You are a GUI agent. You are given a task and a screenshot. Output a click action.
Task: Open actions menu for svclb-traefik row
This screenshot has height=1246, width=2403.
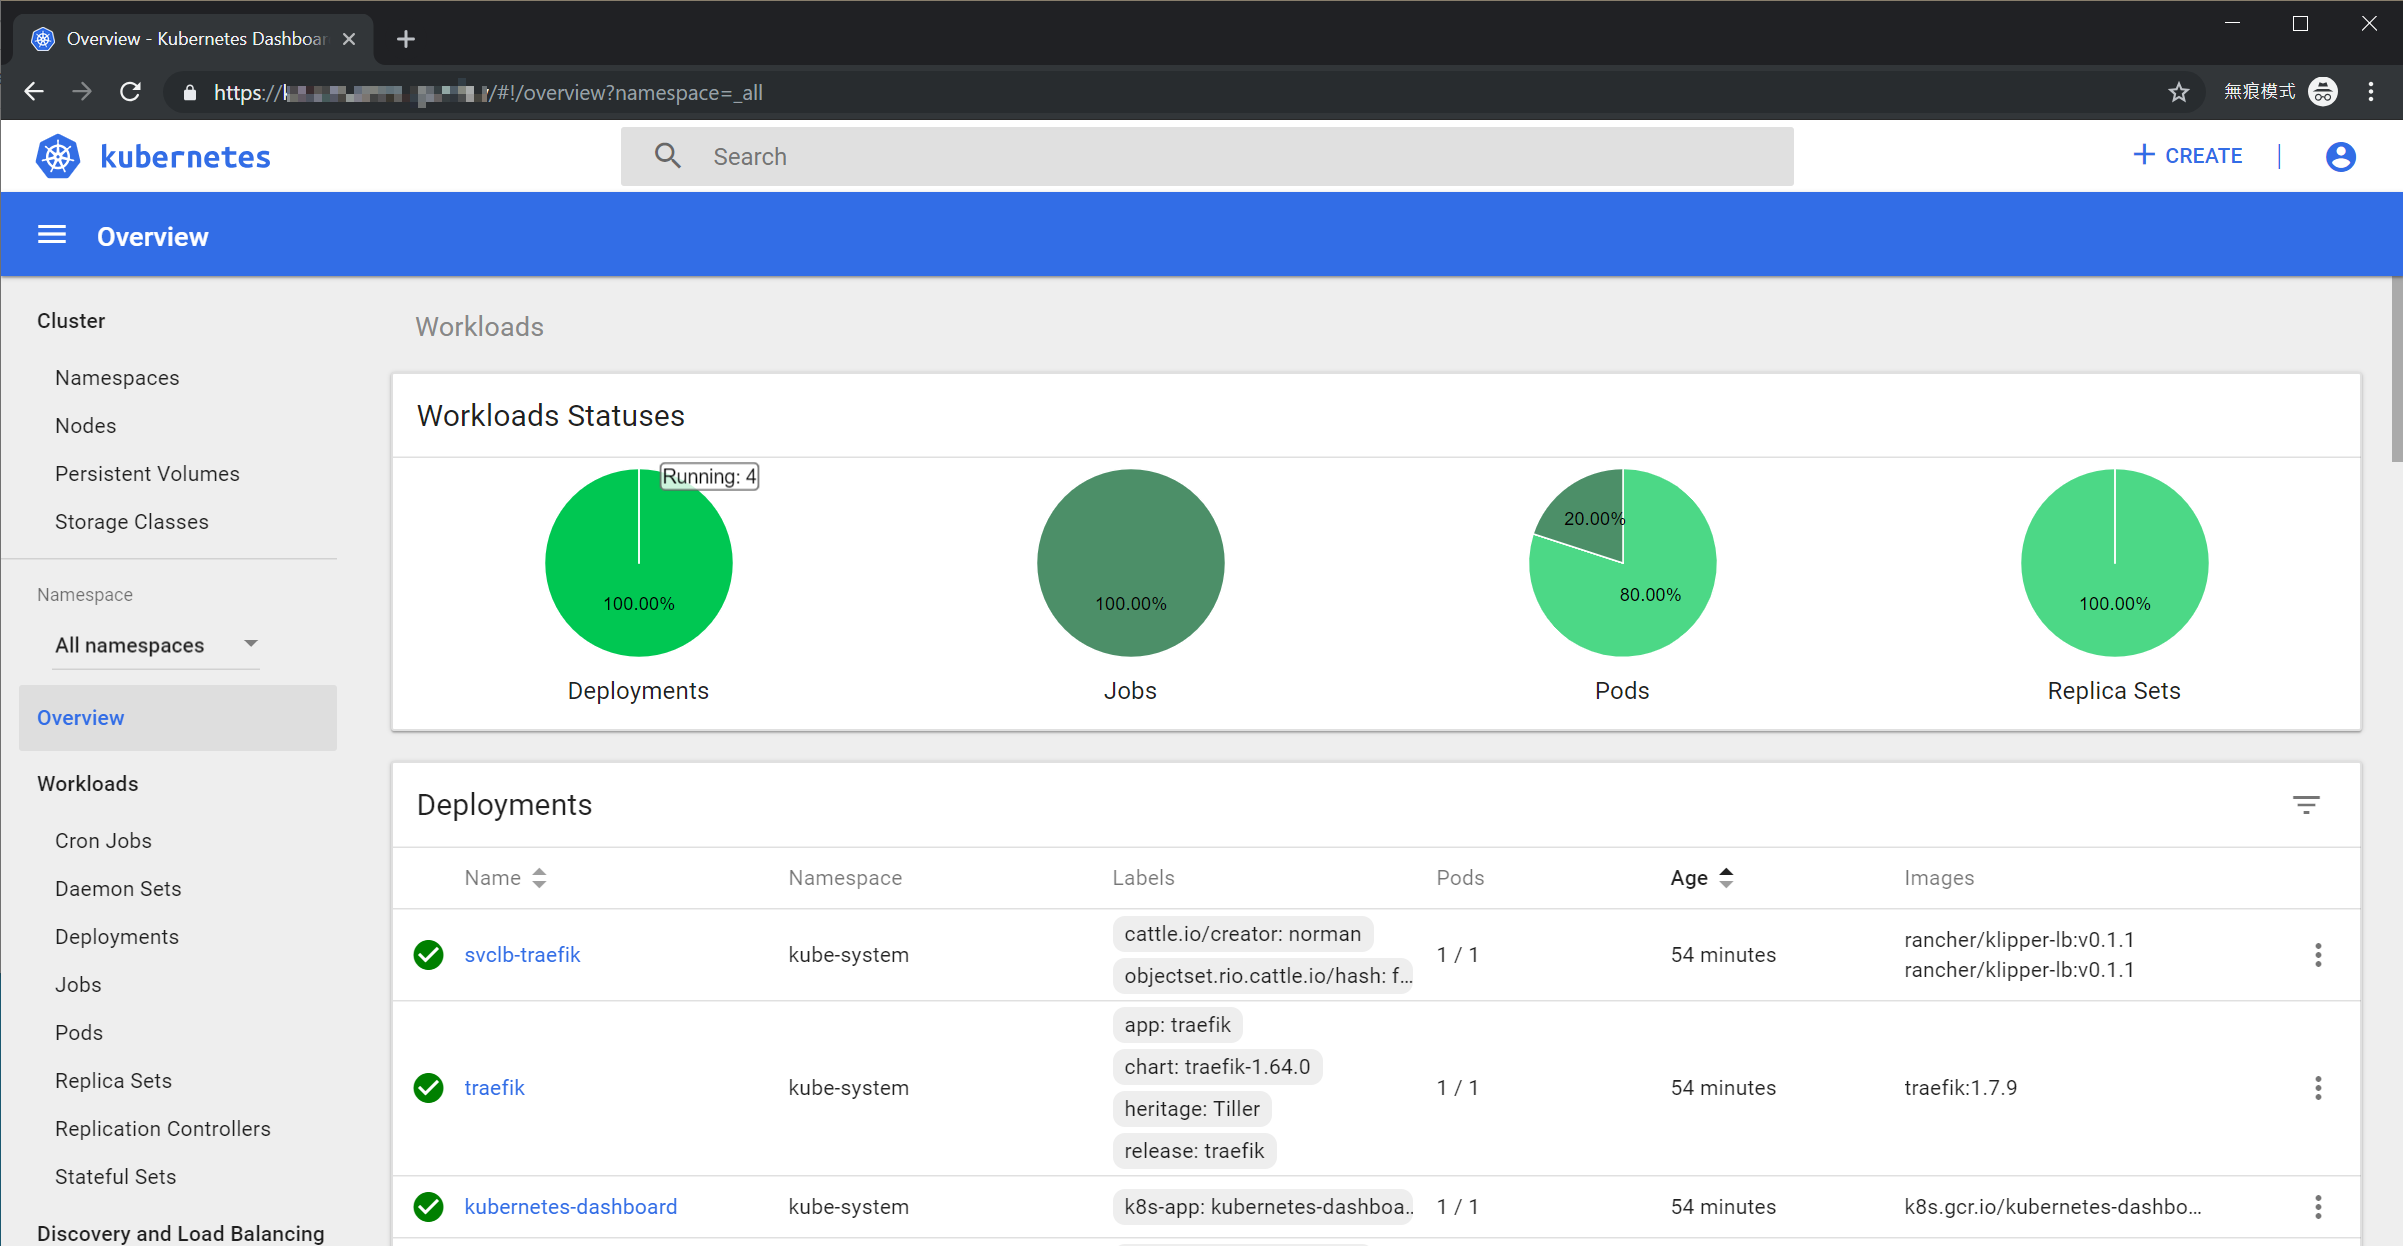(2317, 955)
